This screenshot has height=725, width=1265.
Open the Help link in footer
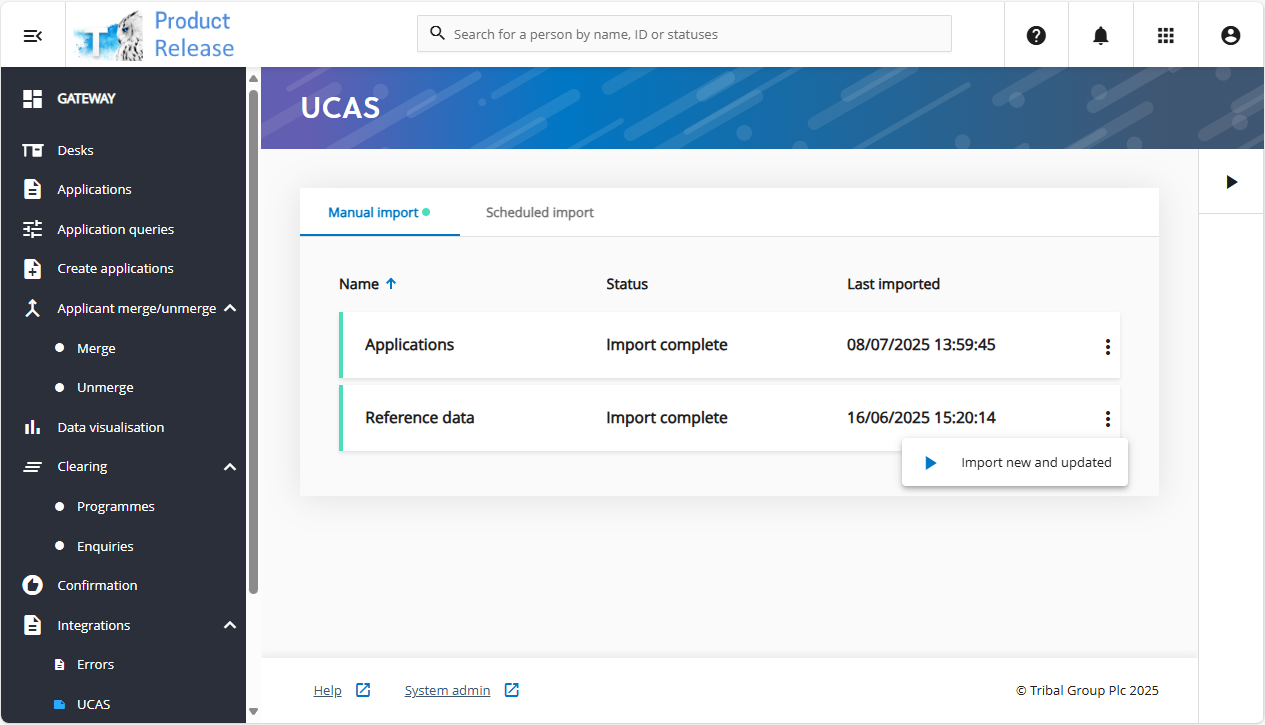(x=328, y=690)
